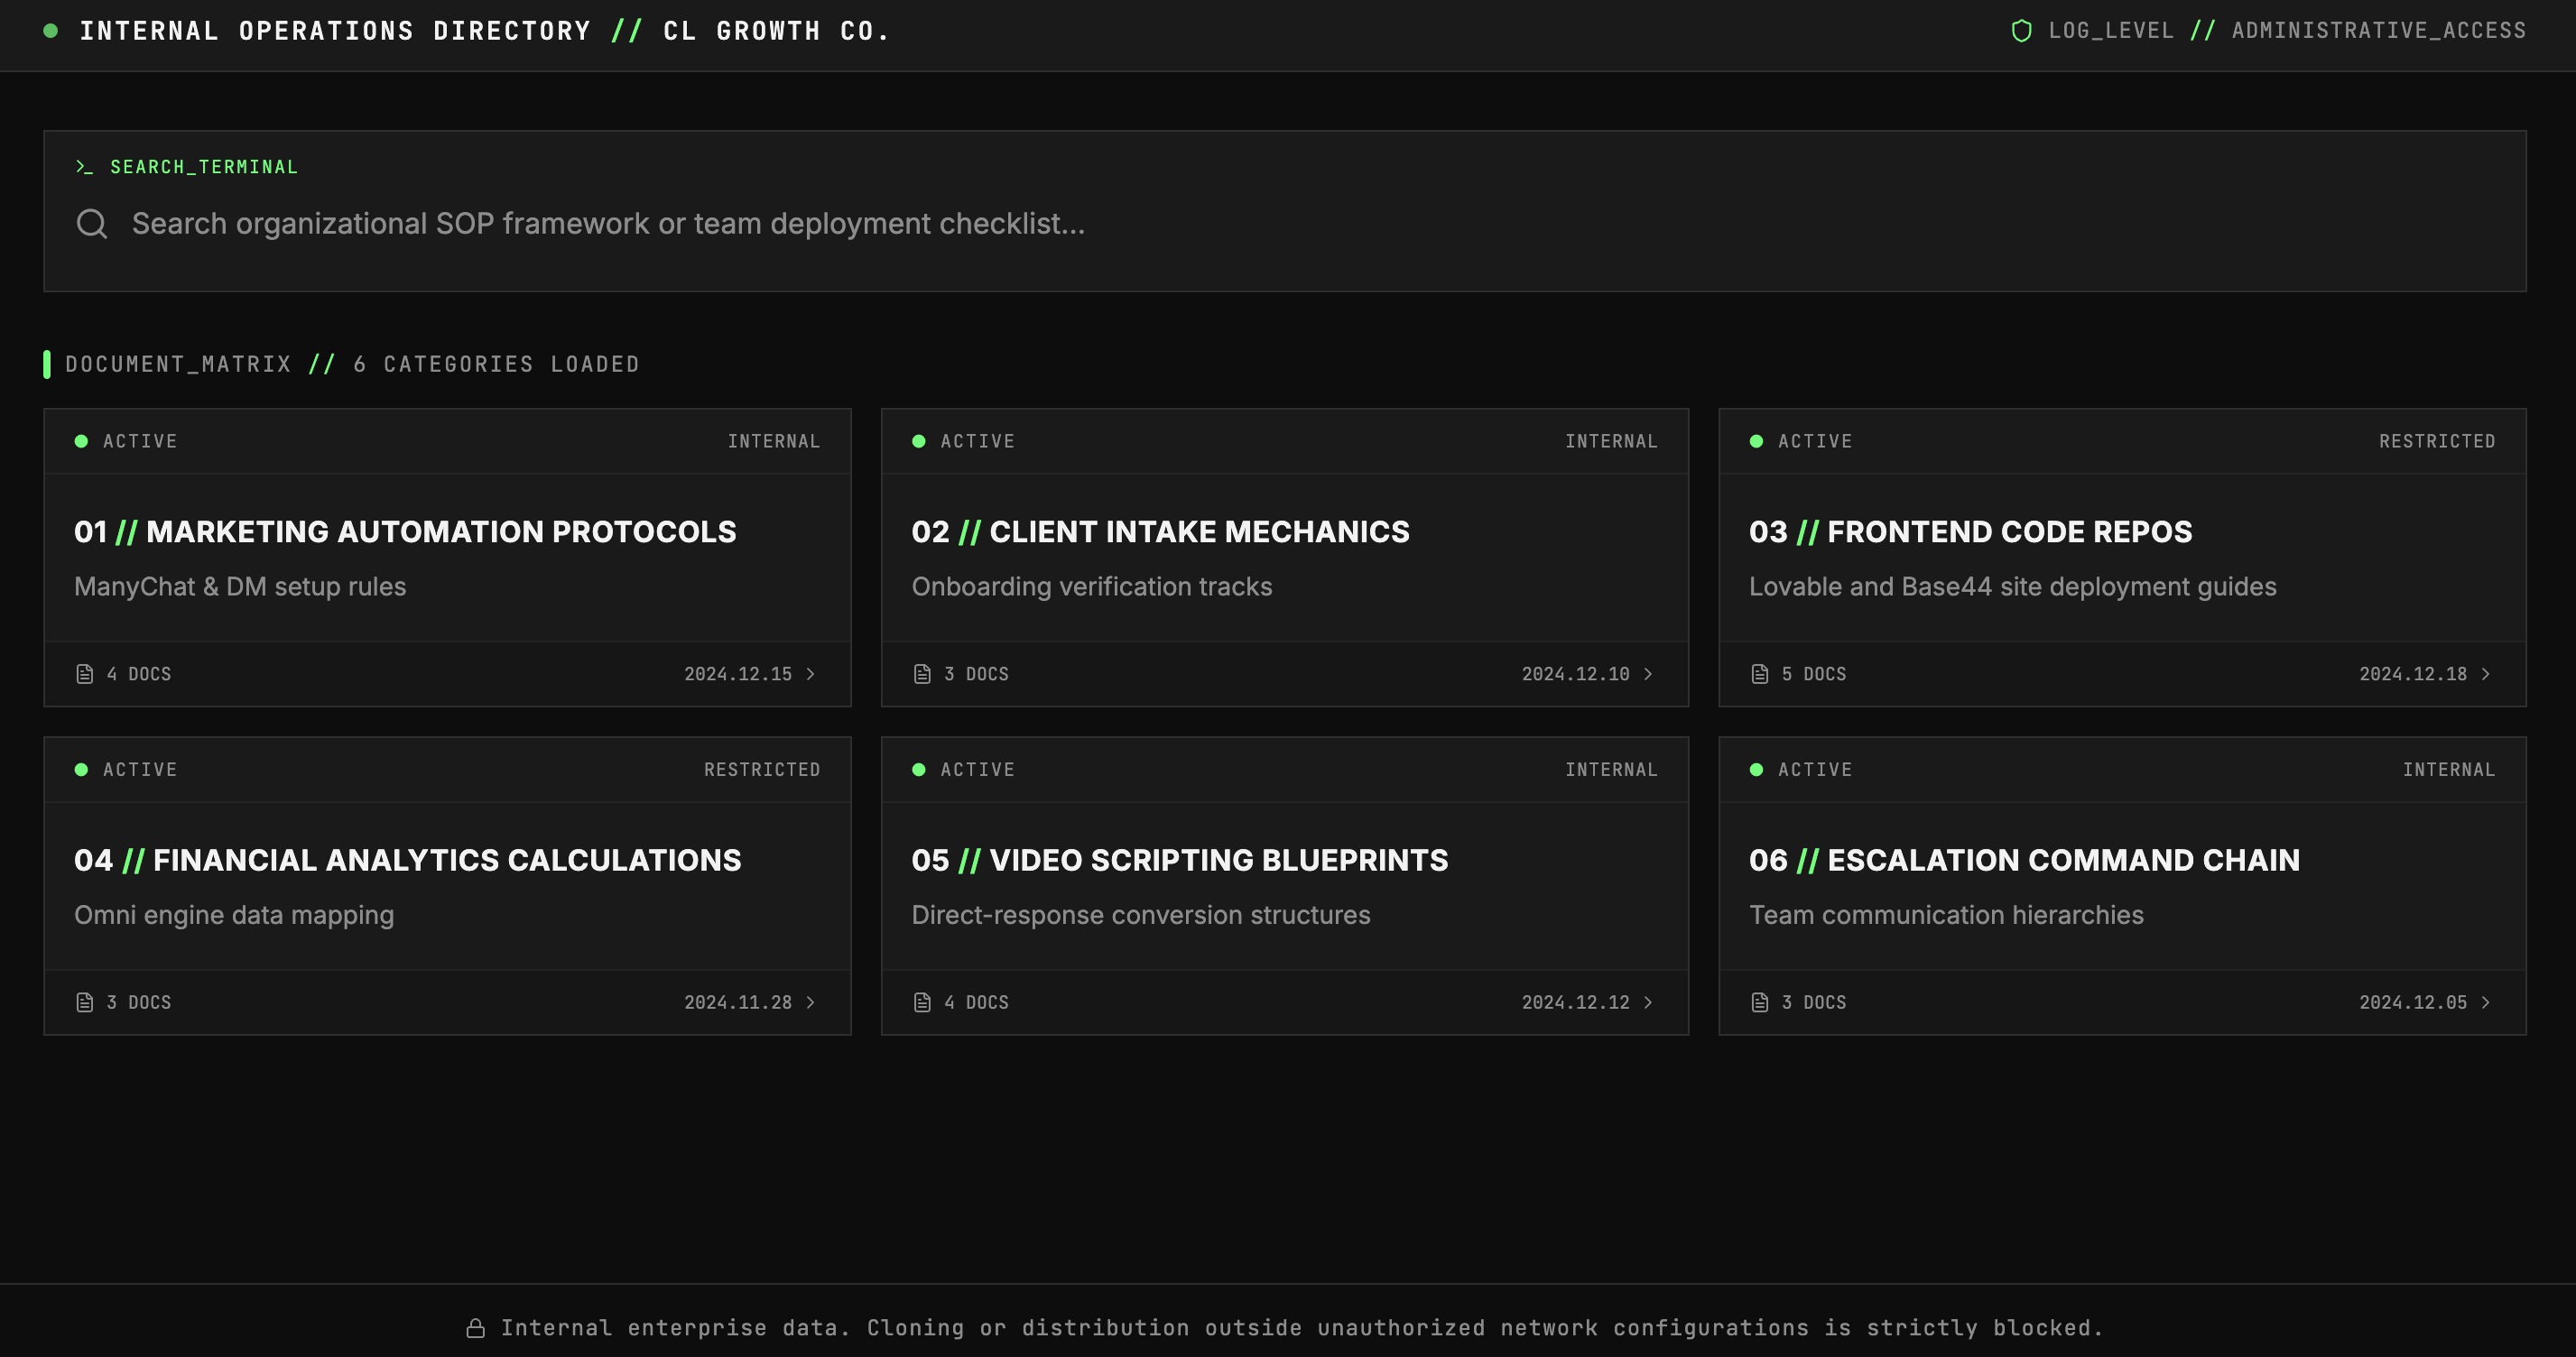Click the green ACTIVE dot on Frontend Code Repos card
Image resolution: width=2576 pixels, height=1357 pixels.
pos(1756,441)
